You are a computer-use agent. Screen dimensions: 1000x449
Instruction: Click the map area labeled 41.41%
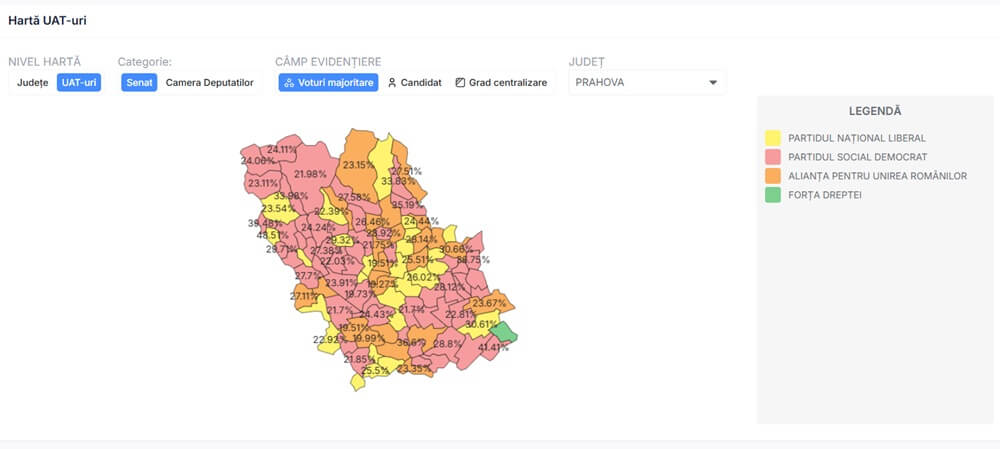pos(492,348)
